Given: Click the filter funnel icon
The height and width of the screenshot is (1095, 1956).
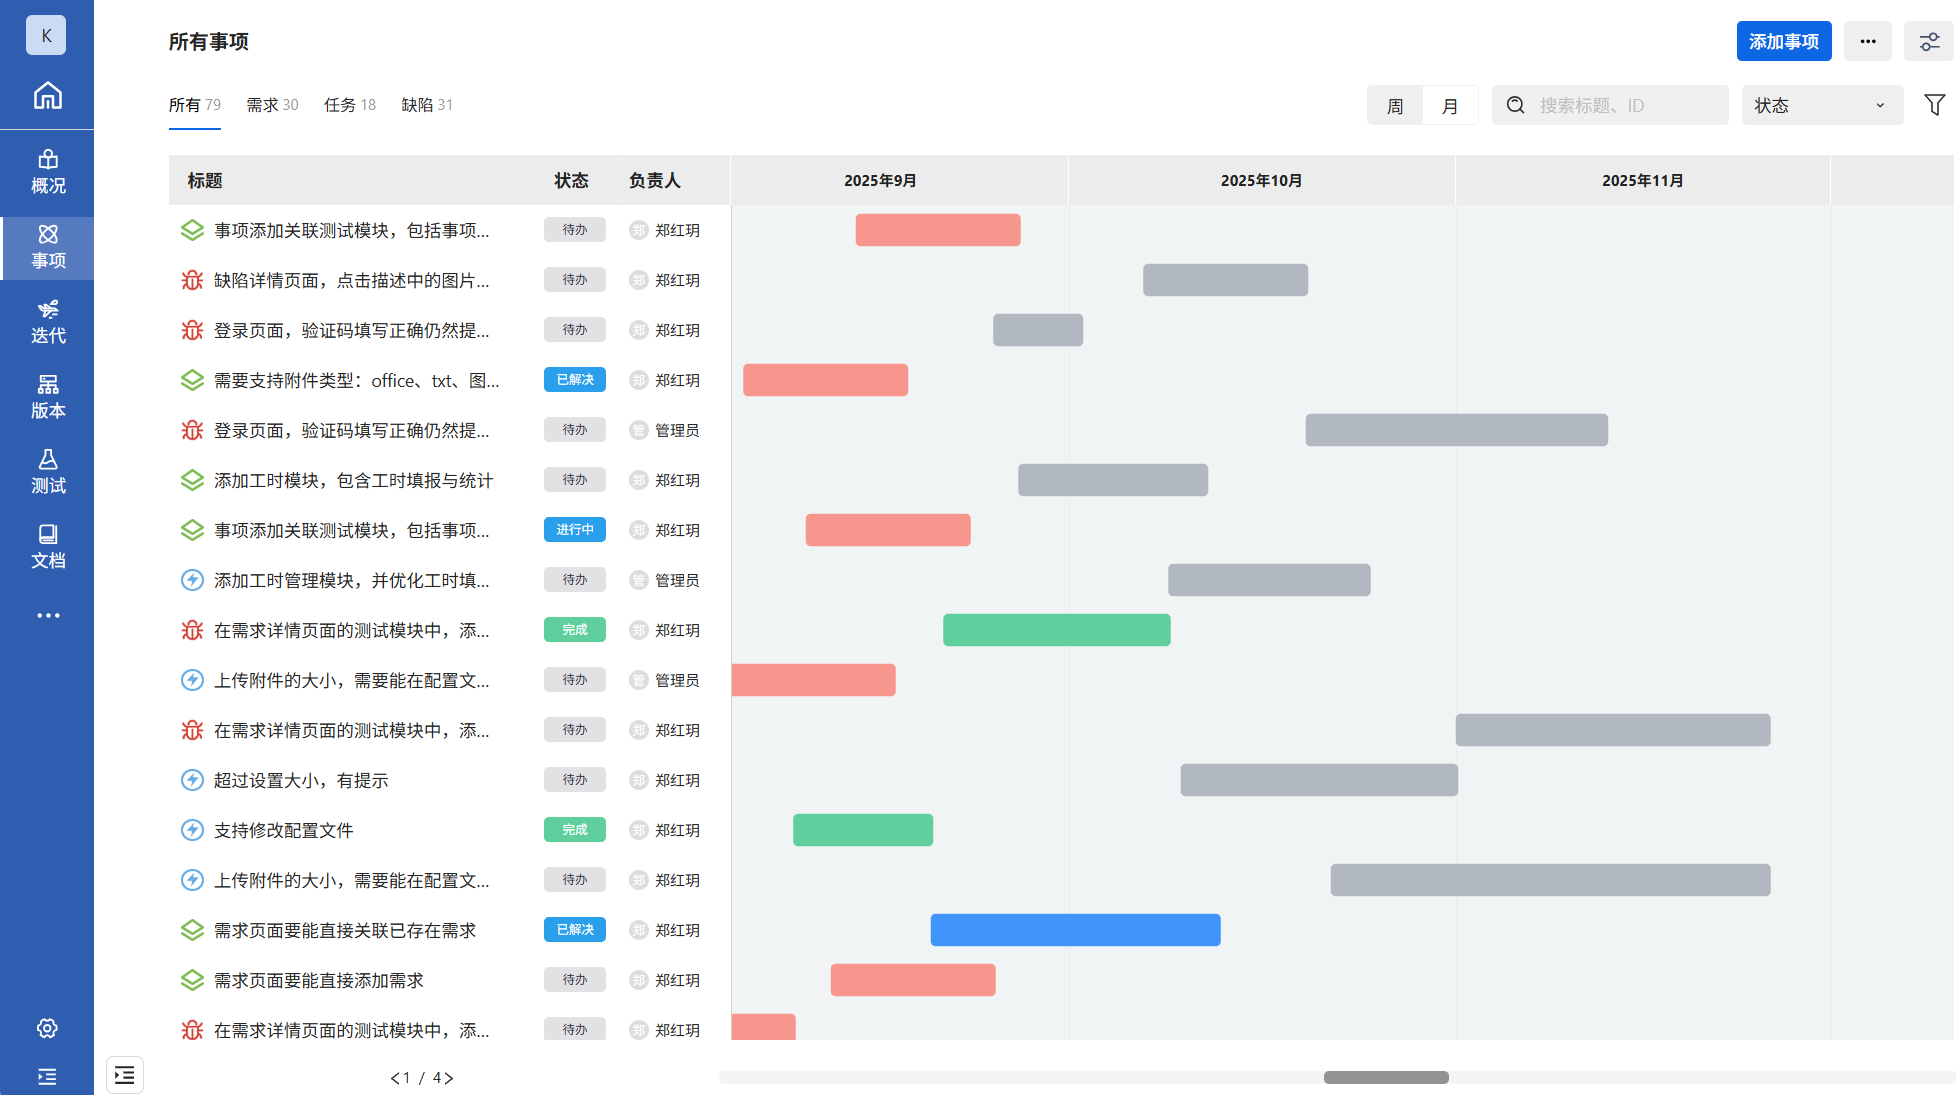Looking at the screenshot, I should (1934, 105).
